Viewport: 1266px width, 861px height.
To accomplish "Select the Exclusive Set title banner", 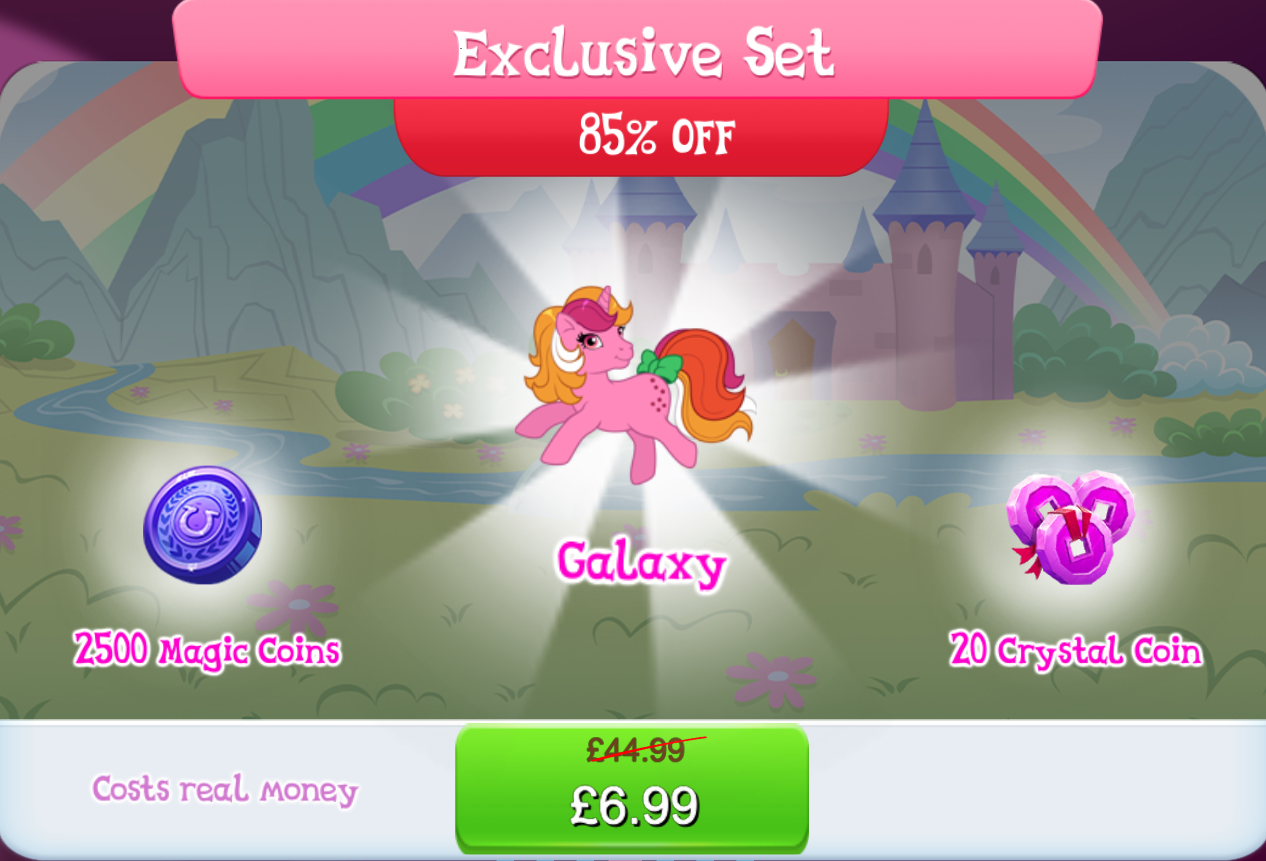I will (638, 50).
